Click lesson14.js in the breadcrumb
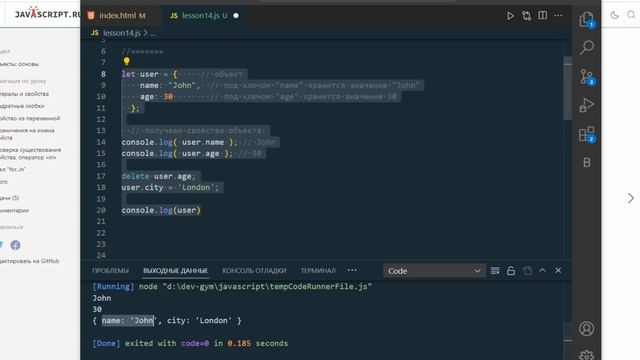Screen dimensions: 640x360 click(122, 33)
